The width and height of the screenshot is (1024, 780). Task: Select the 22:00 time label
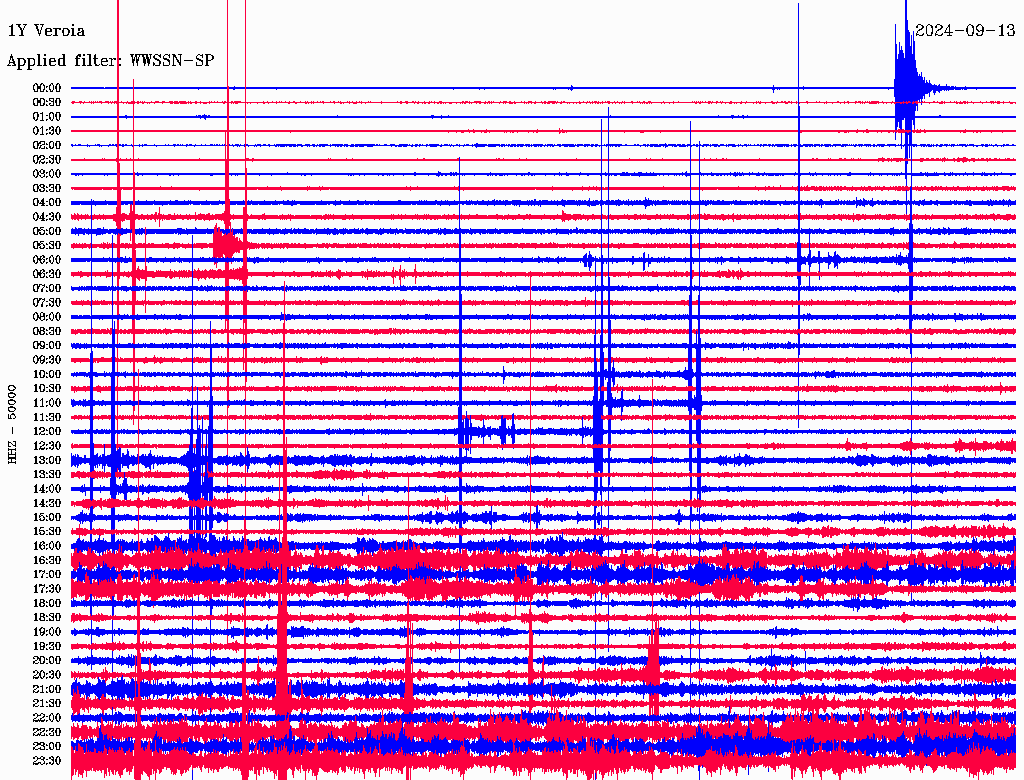47,718
